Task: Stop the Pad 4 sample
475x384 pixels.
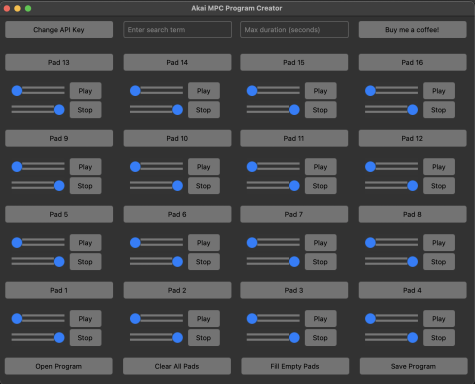Action: (x=439, y=338)
